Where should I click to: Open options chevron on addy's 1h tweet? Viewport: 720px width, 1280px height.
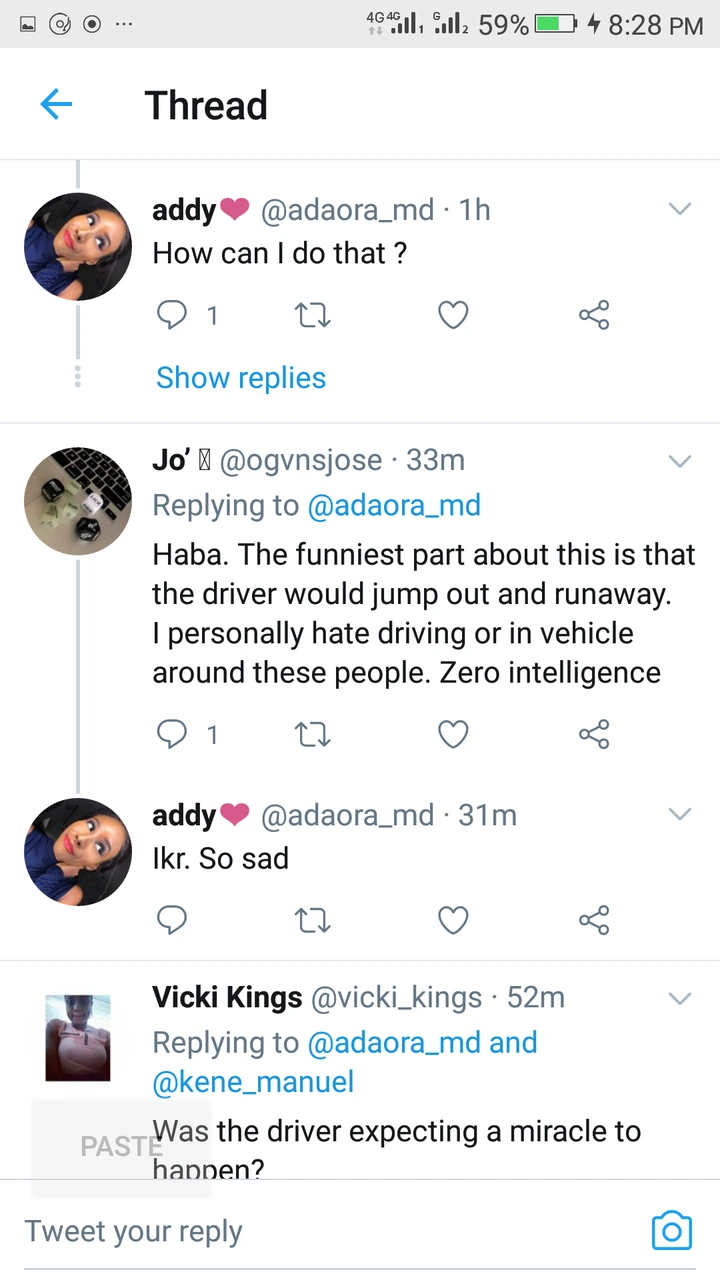[680, 209]
